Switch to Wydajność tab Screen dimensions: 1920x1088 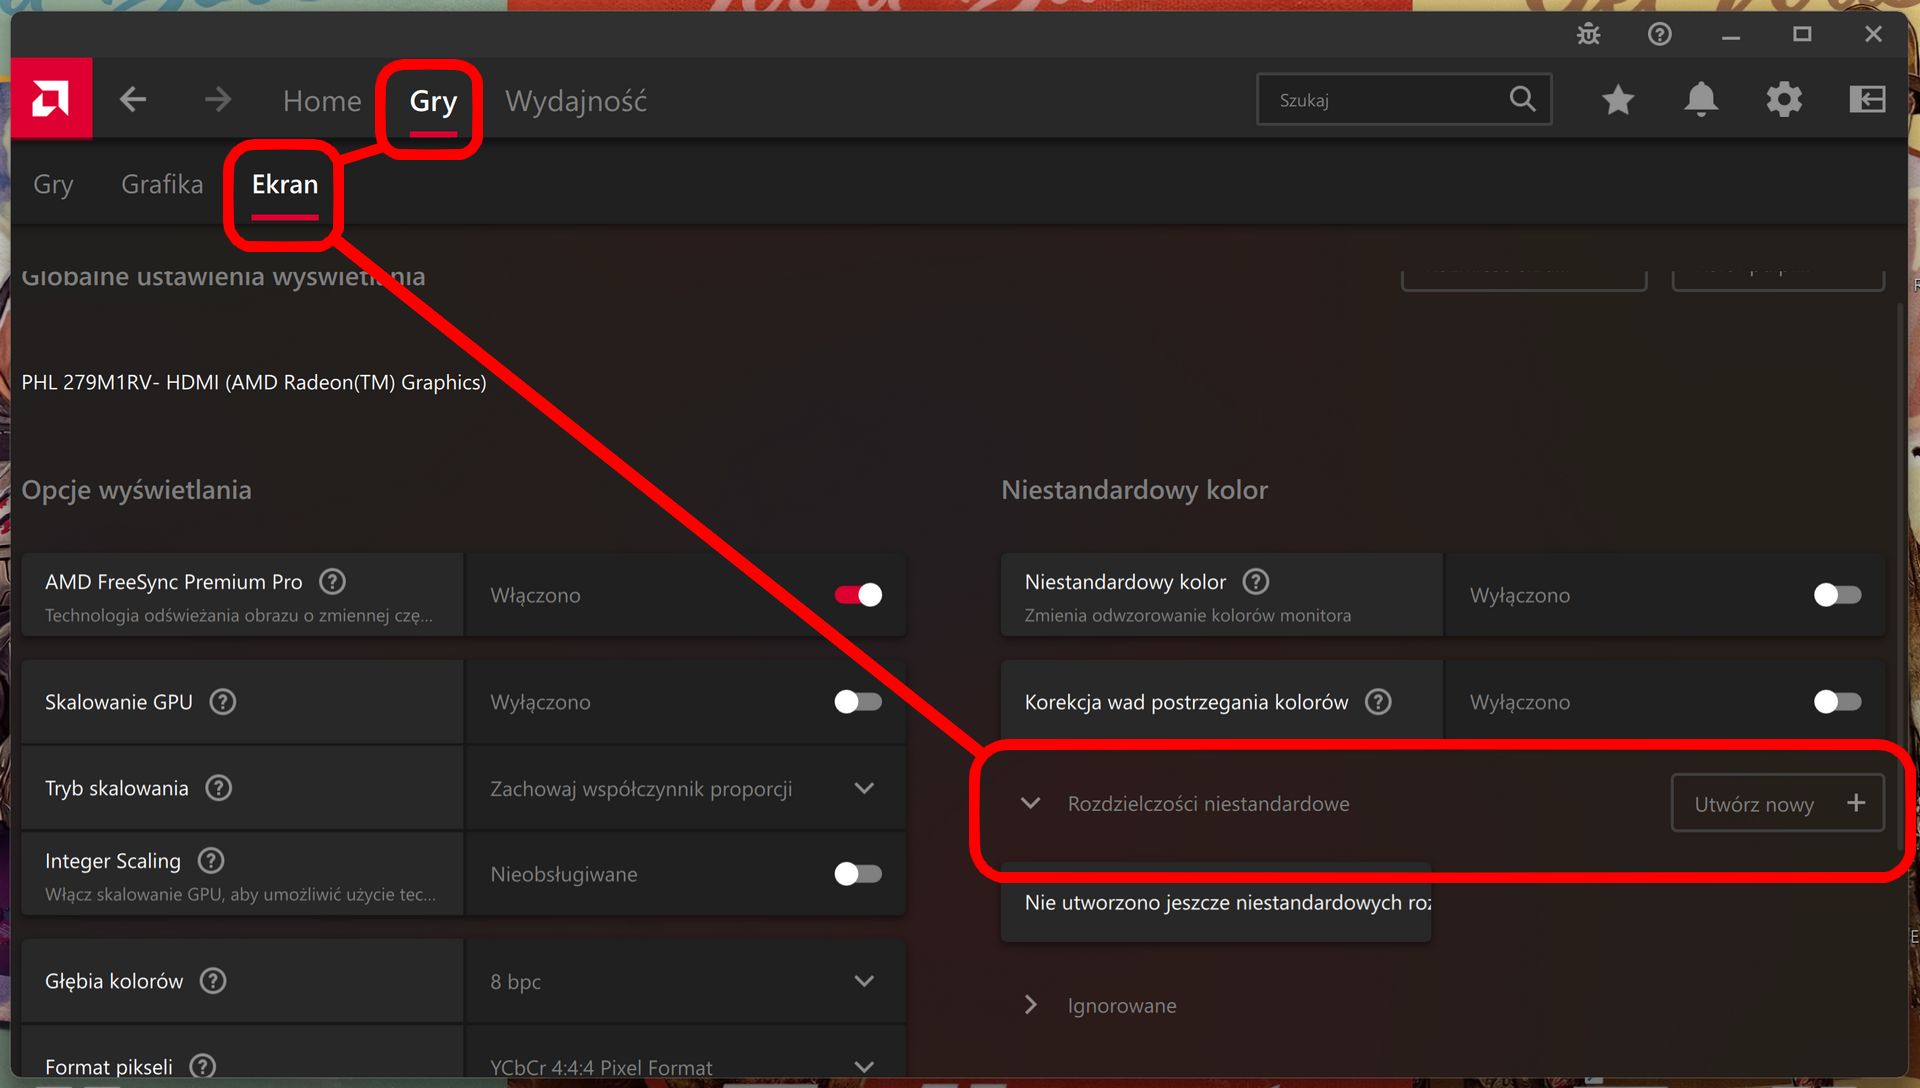pyautogui.click(x=576, y=101)
